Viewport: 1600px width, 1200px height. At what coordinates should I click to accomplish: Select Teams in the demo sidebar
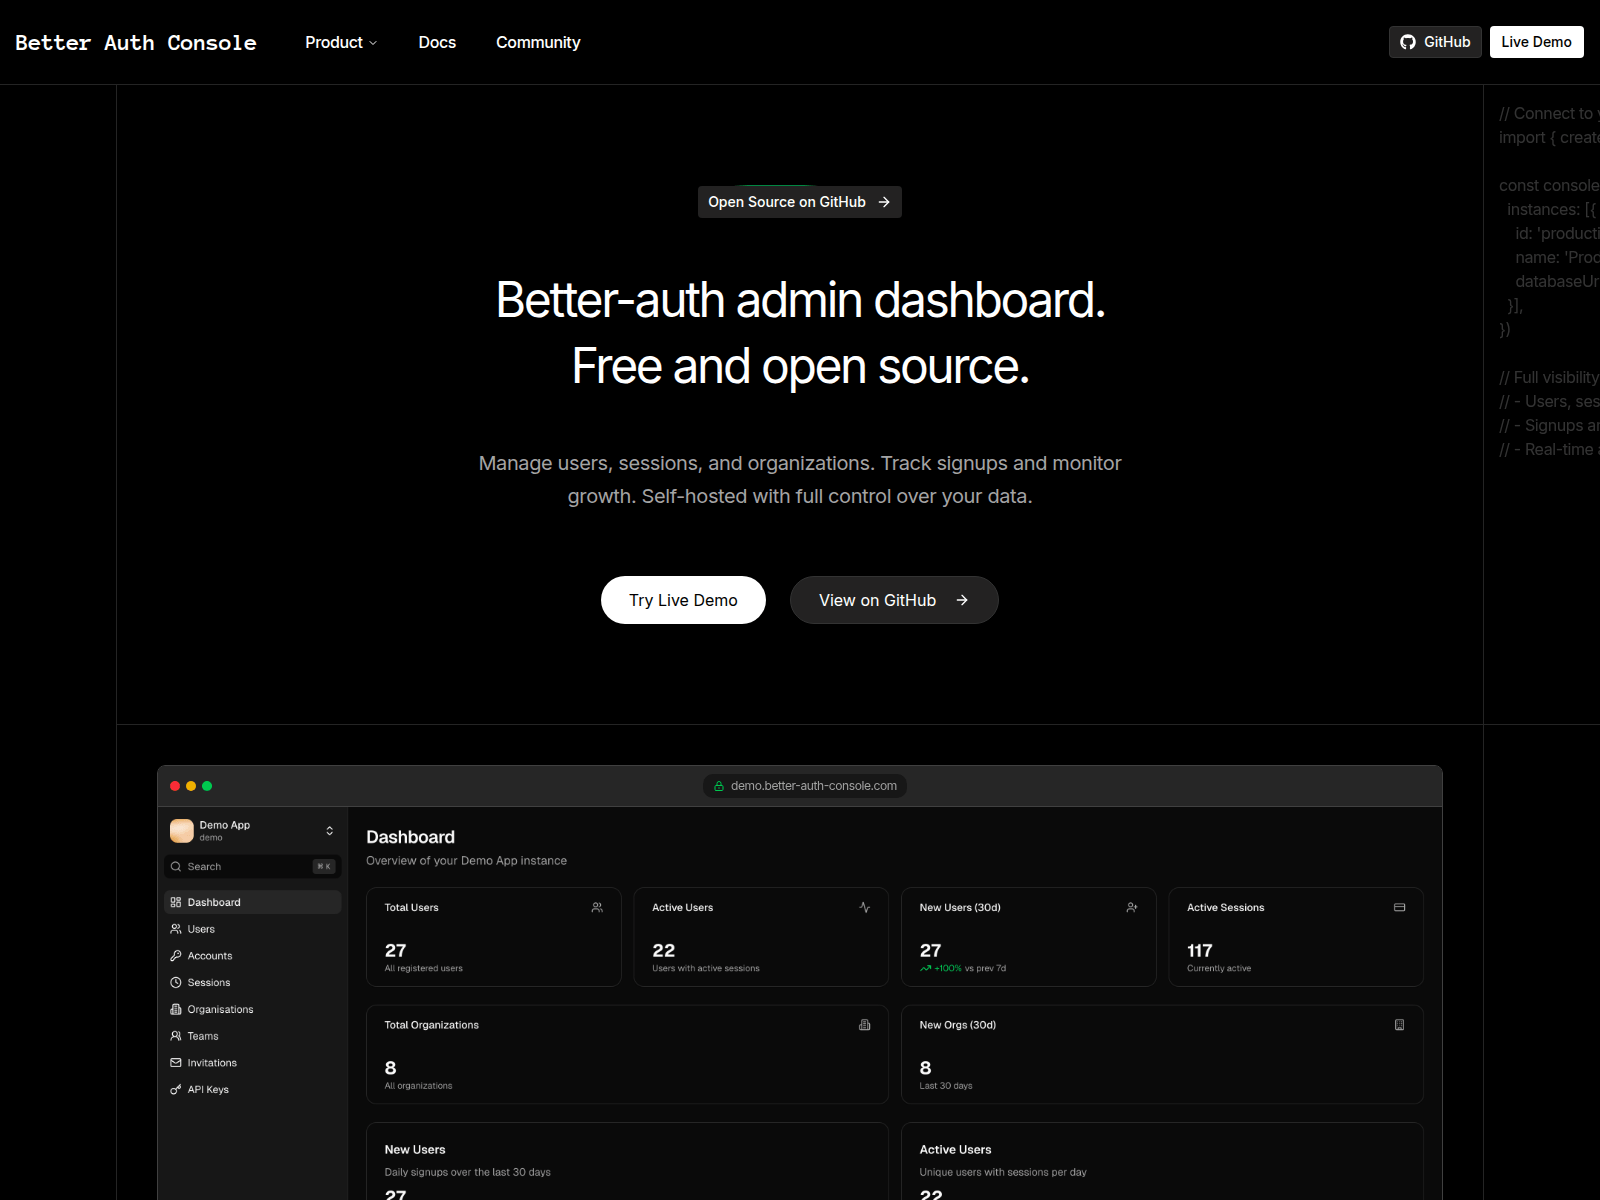click(x=253, y=1036)
